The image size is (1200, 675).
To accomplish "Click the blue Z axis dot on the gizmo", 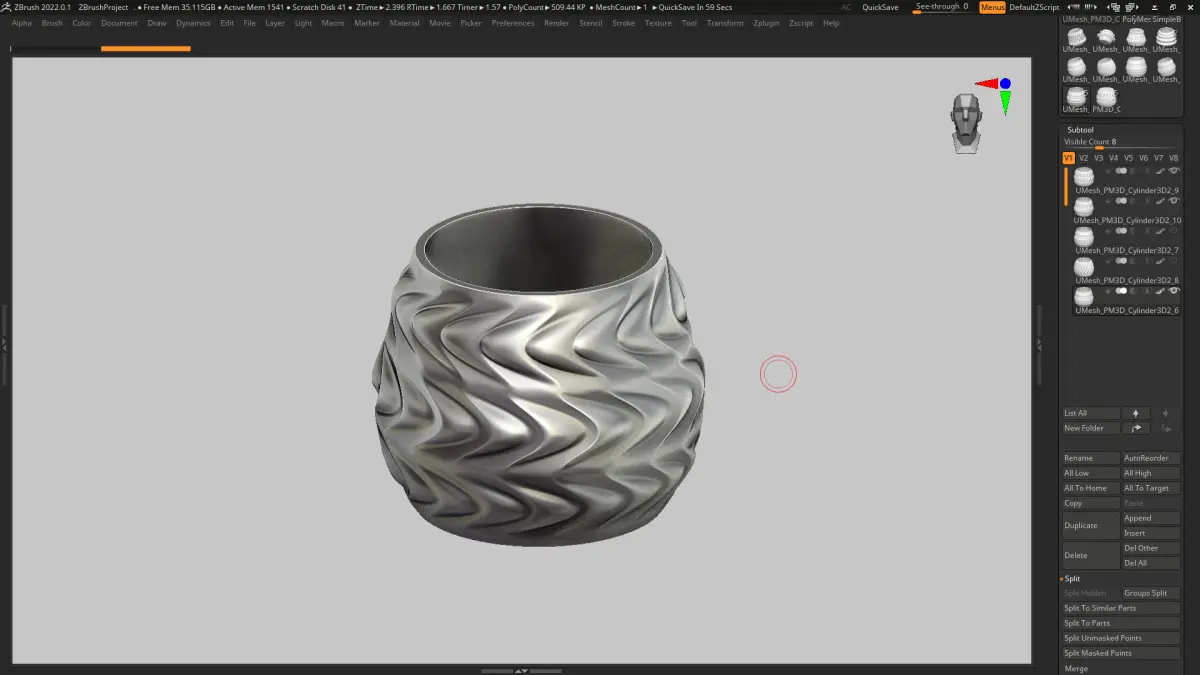I will [1005, 84].
